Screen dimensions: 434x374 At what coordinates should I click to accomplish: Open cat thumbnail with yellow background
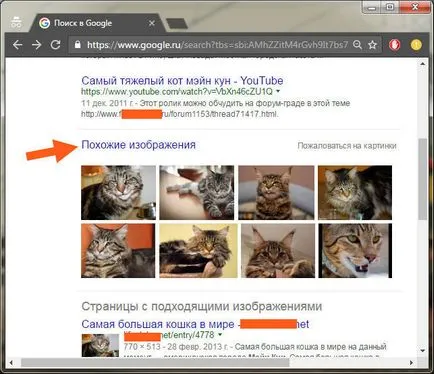[x=198, y=251]
